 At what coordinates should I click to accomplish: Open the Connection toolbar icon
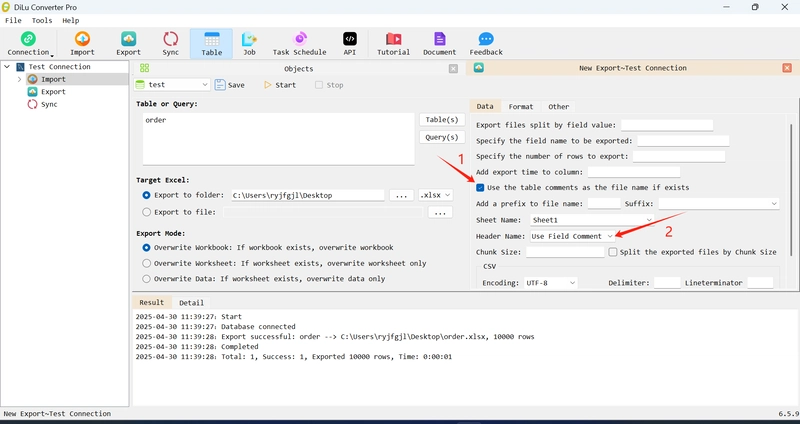point(28,39)
